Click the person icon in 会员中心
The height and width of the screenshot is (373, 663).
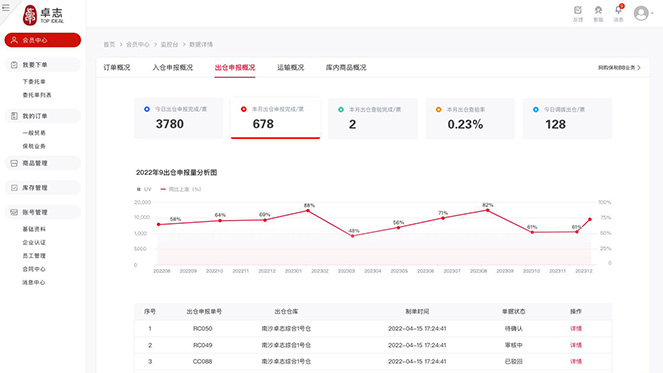14,40
